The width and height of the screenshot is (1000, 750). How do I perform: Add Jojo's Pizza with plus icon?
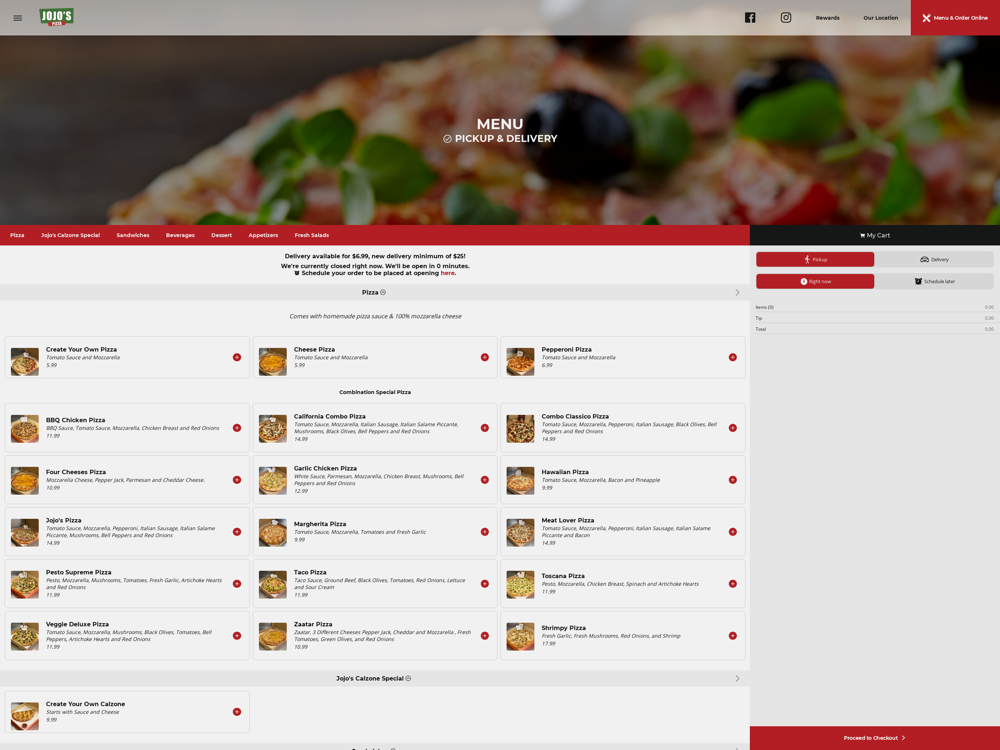coord(237,532)
